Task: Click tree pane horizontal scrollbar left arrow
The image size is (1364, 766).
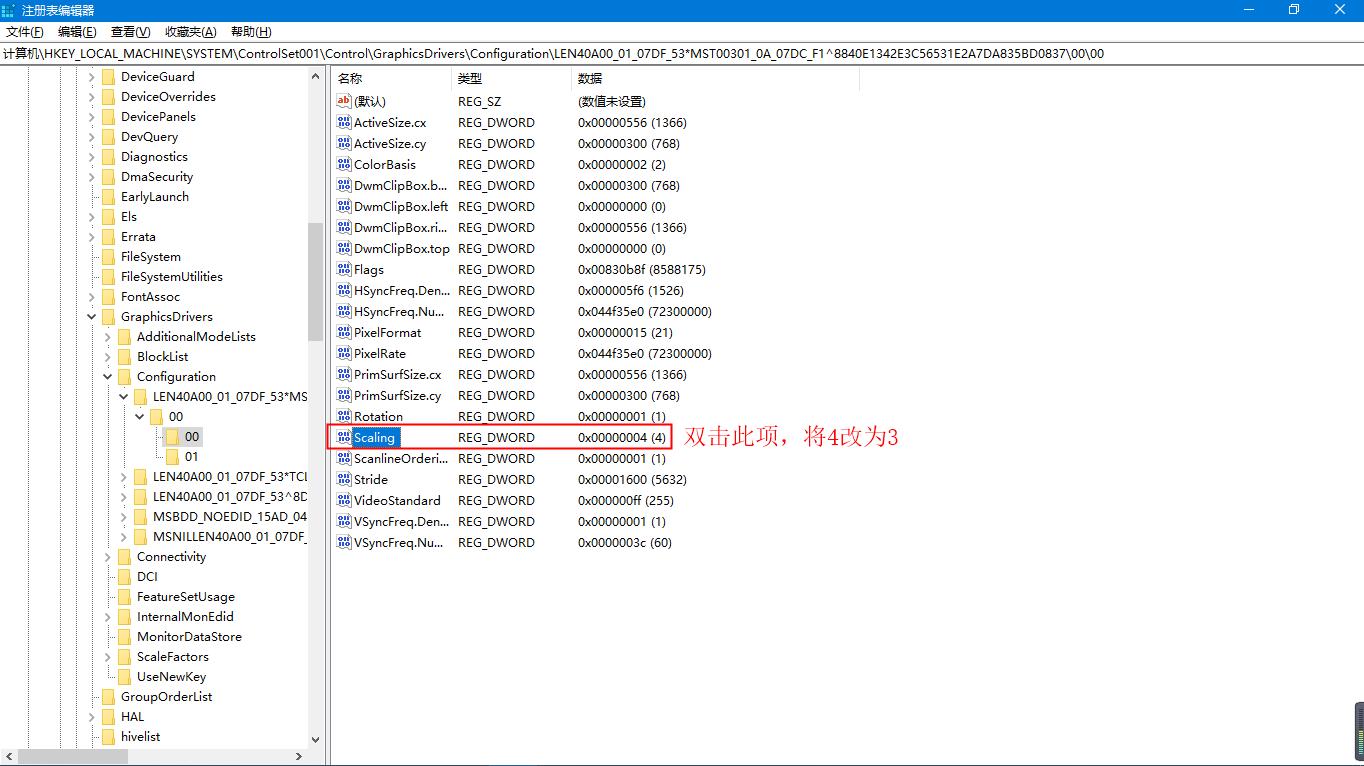Action: click(10, 757)
